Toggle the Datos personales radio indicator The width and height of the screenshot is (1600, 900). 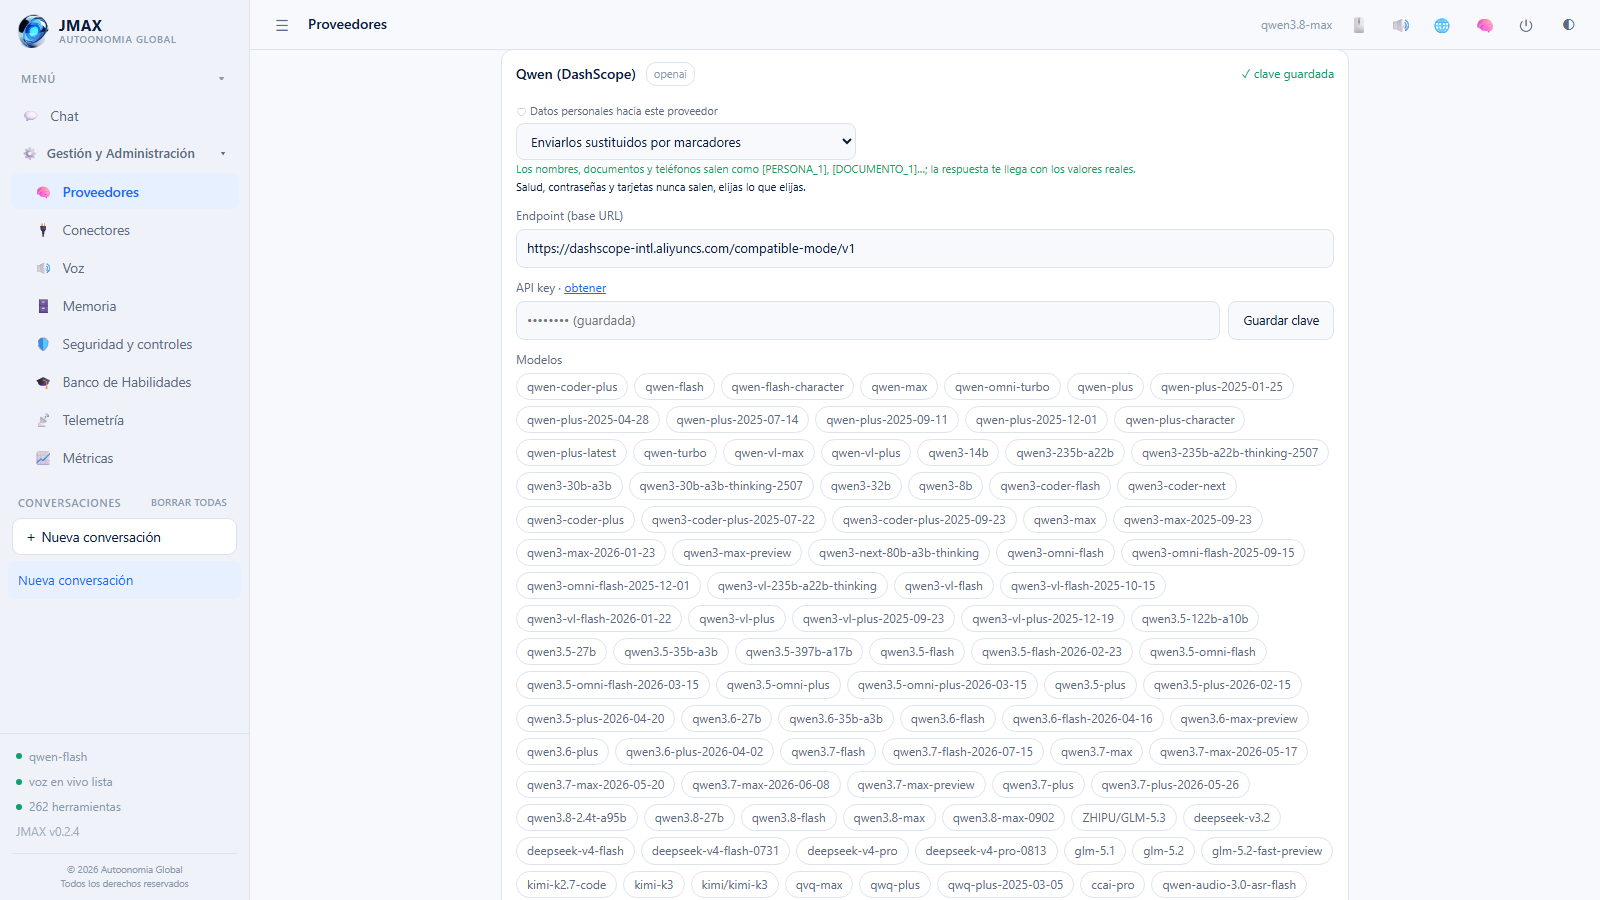point(521,112)
